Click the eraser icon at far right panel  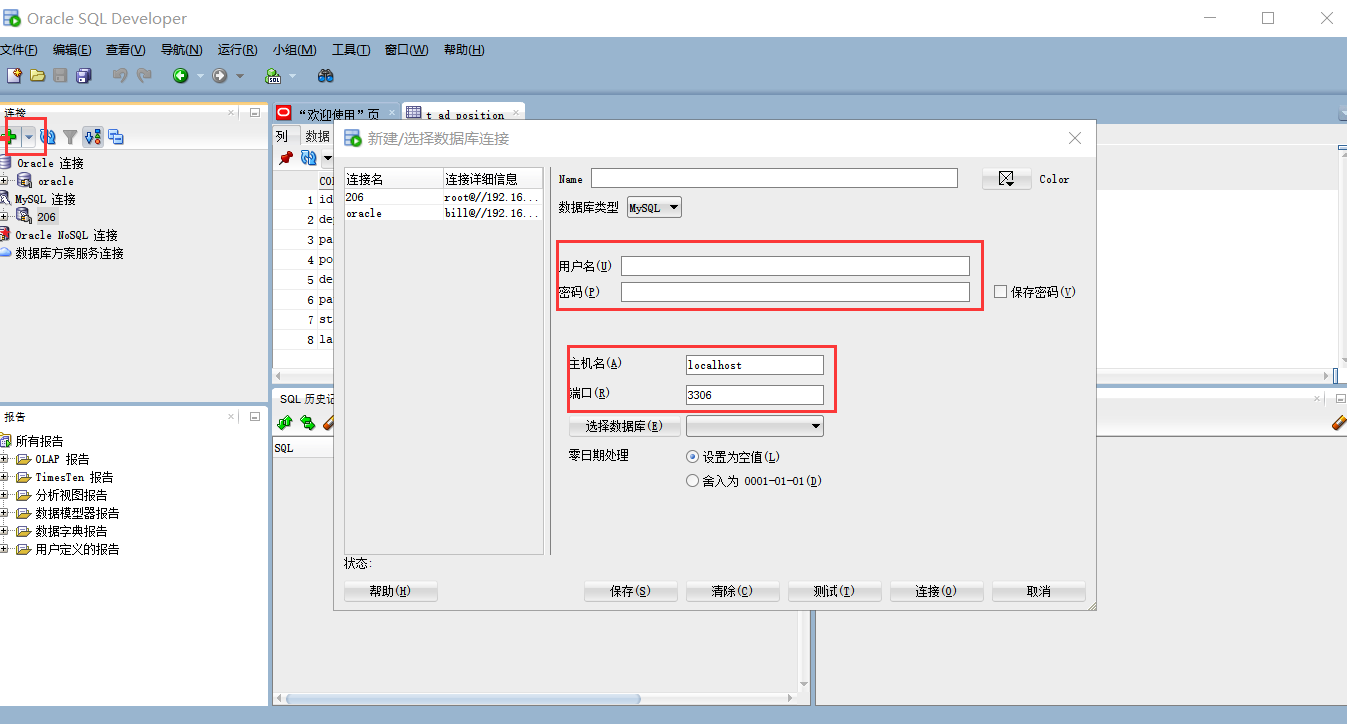(1339, 424)
